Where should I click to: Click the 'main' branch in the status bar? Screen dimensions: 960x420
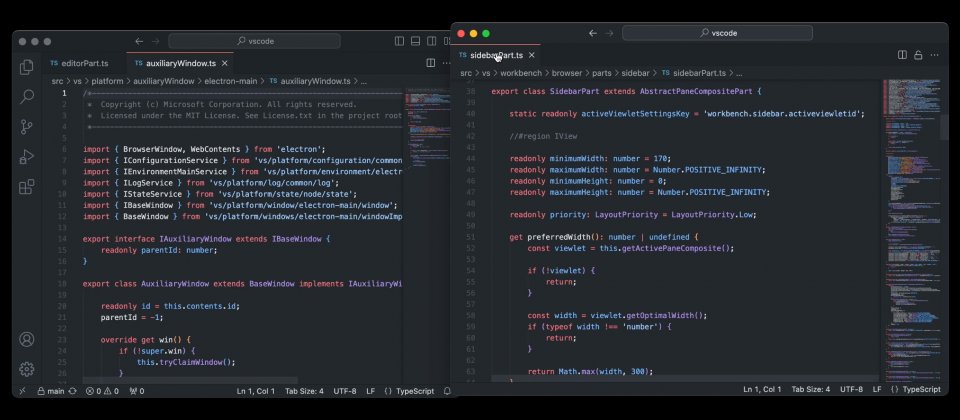[51, 391]
